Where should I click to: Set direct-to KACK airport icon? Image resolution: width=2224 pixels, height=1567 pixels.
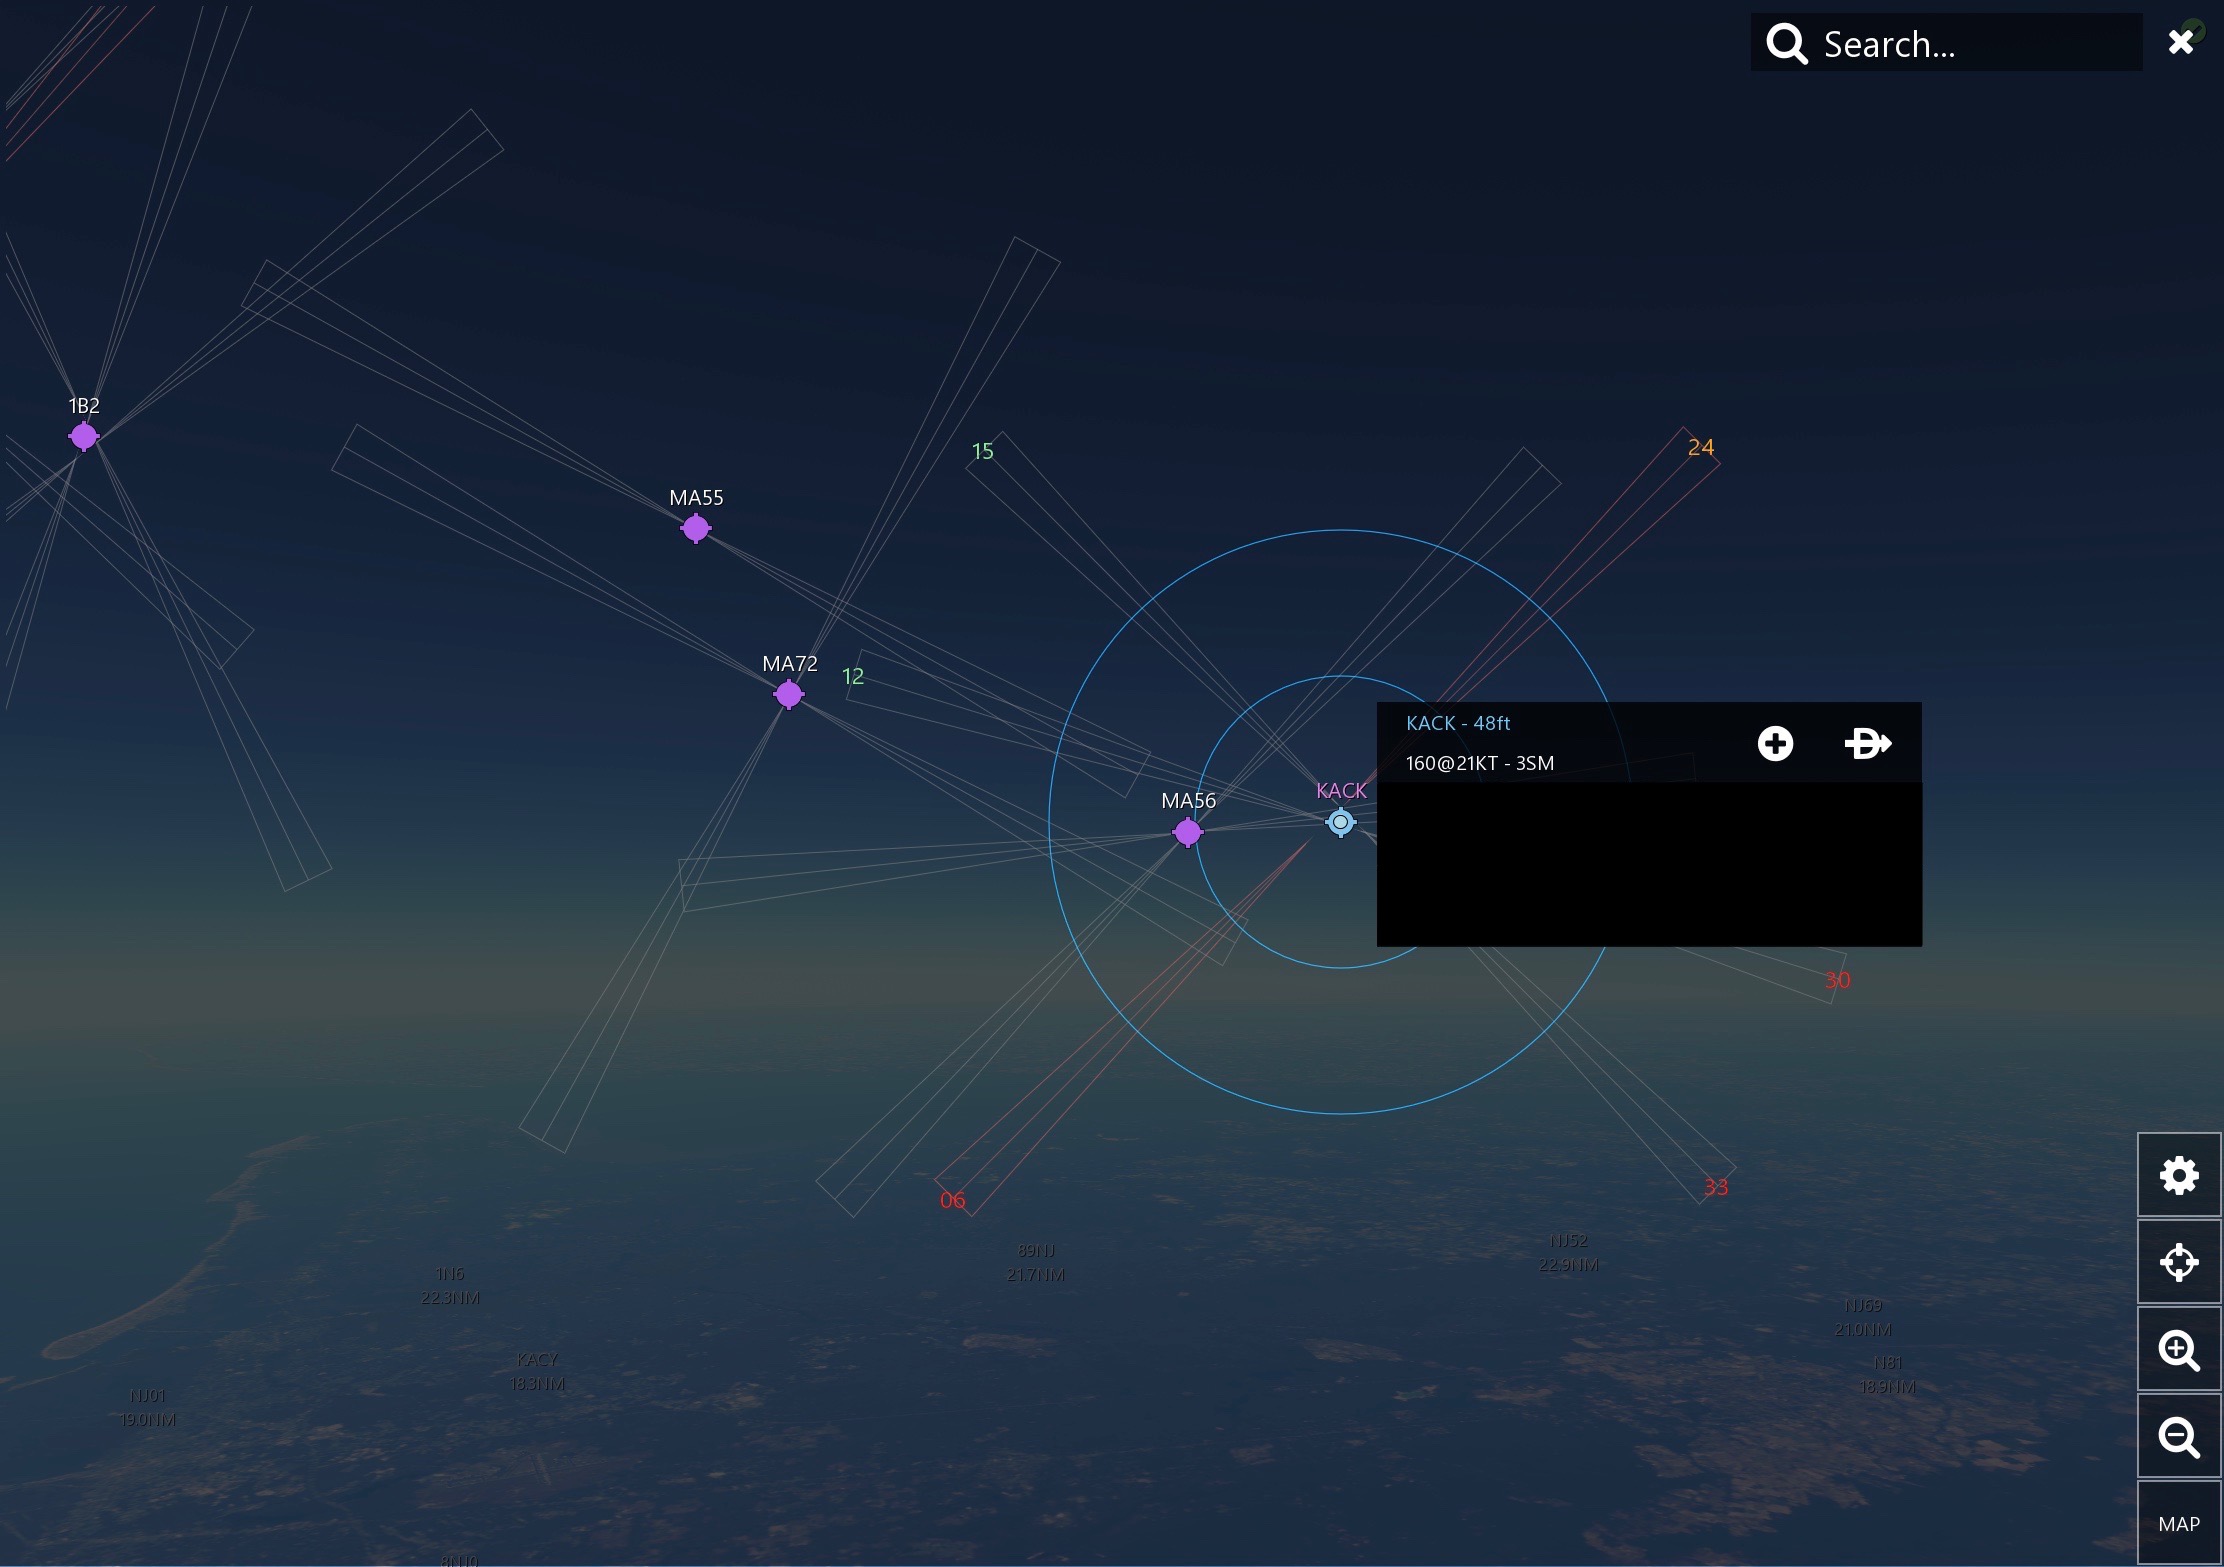coord(1867,743)
